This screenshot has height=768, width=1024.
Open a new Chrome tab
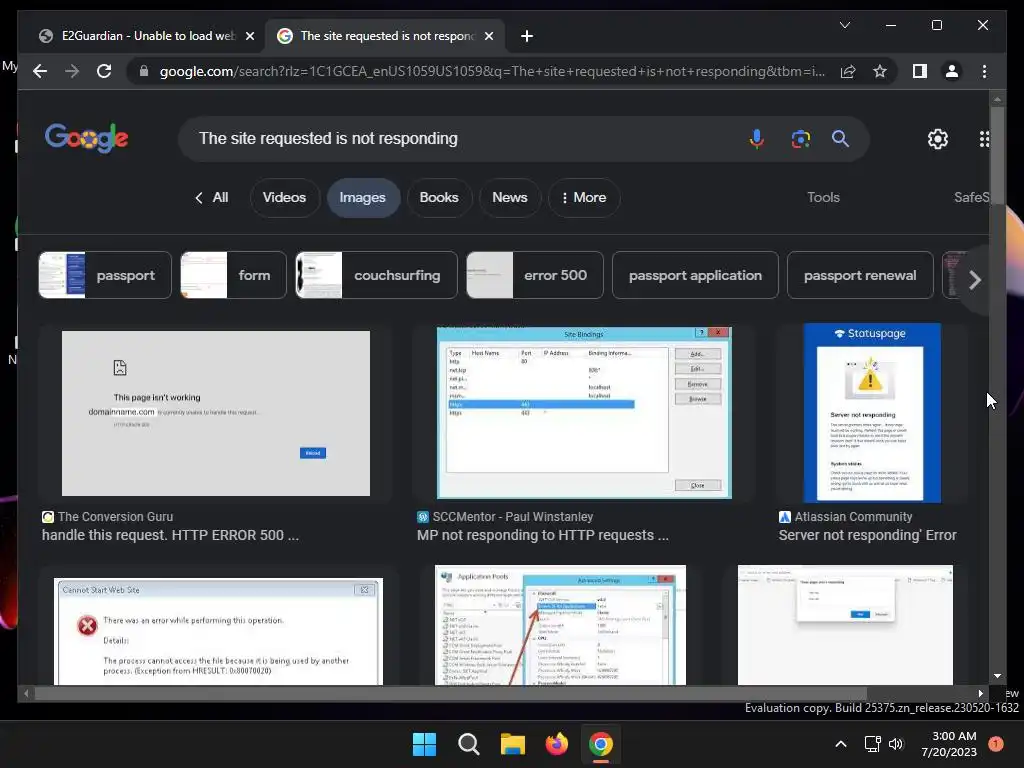click(x=527, y=36)
